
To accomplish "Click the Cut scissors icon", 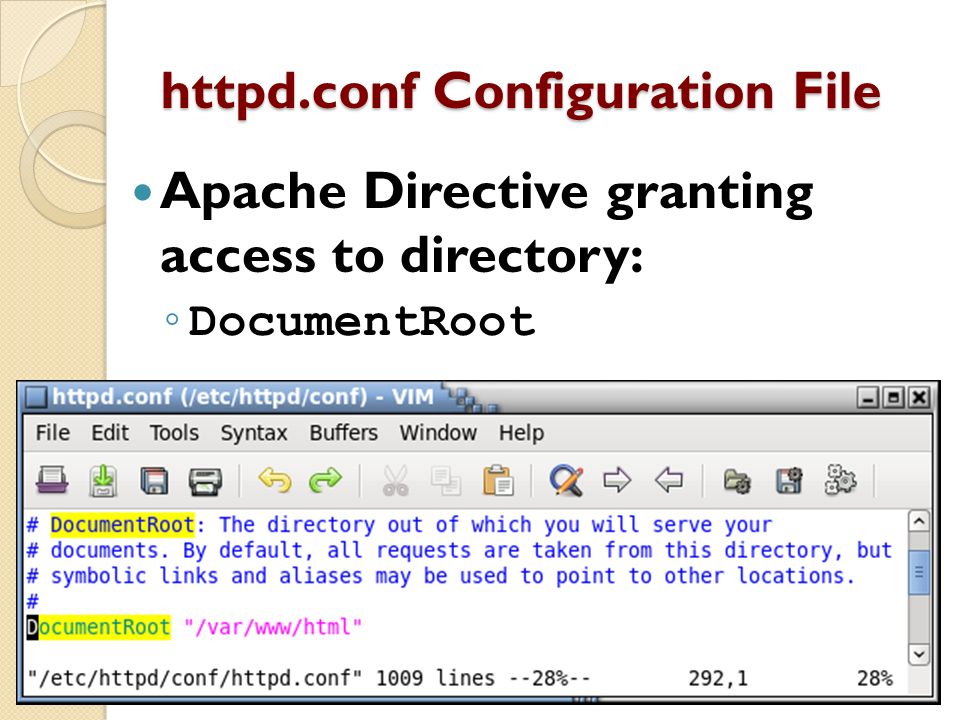I will coord(396,481).
